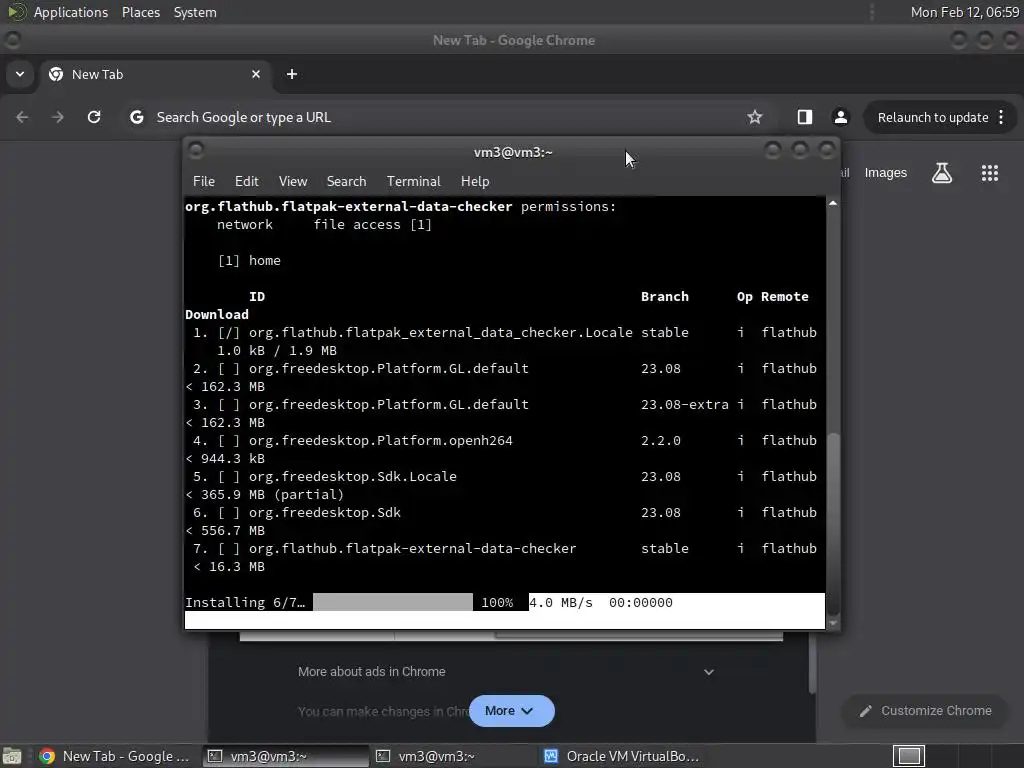Click the terminal scrollbar up arrow
Image resolution: width=1024 pixels, height=768 pixels.
[833, 204]
